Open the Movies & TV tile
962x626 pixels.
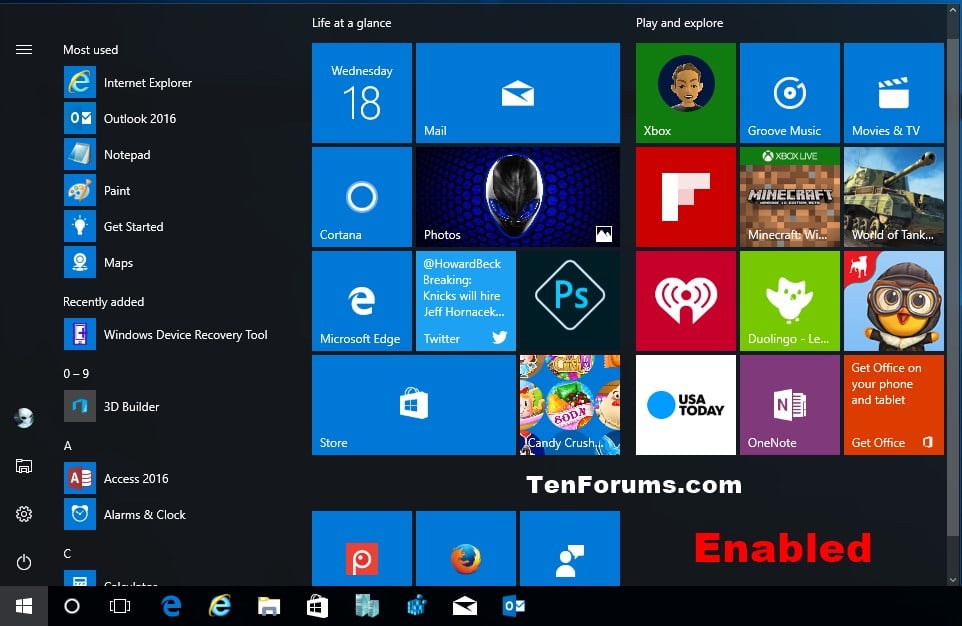tap(894, 93)
